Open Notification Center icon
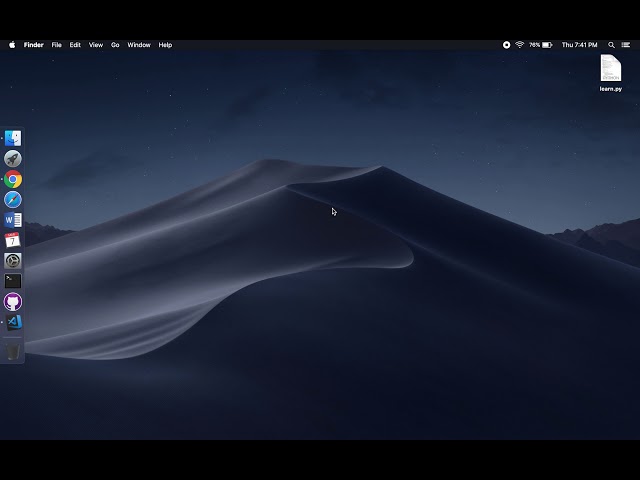640x480 pixels. [626, 45]
